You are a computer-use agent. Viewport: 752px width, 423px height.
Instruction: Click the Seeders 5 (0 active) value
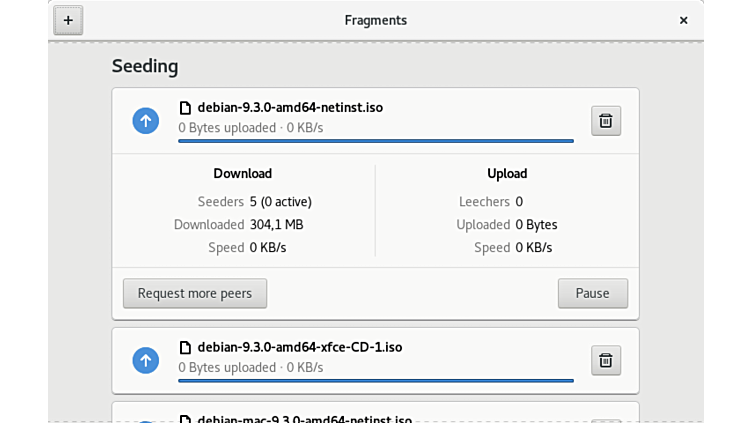[x=280, y=201]
